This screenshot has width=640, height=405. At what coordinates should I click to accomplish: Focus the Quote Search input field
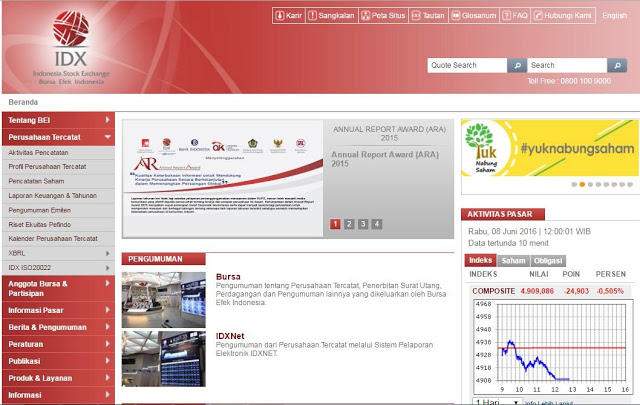click(x=467, y=65)
